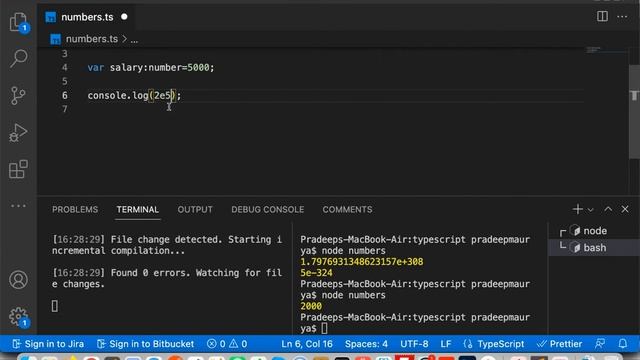Click the 5e-324 terminal output
Screen dimensions: 640x360
(316, 273)
